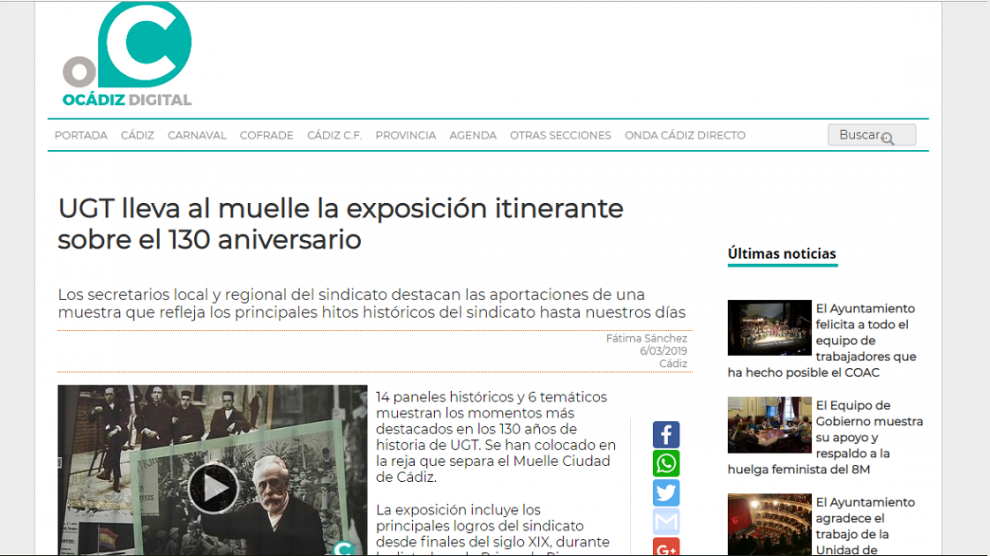
Task: Play the UGT exhibition video
Action: pos(213,488)
